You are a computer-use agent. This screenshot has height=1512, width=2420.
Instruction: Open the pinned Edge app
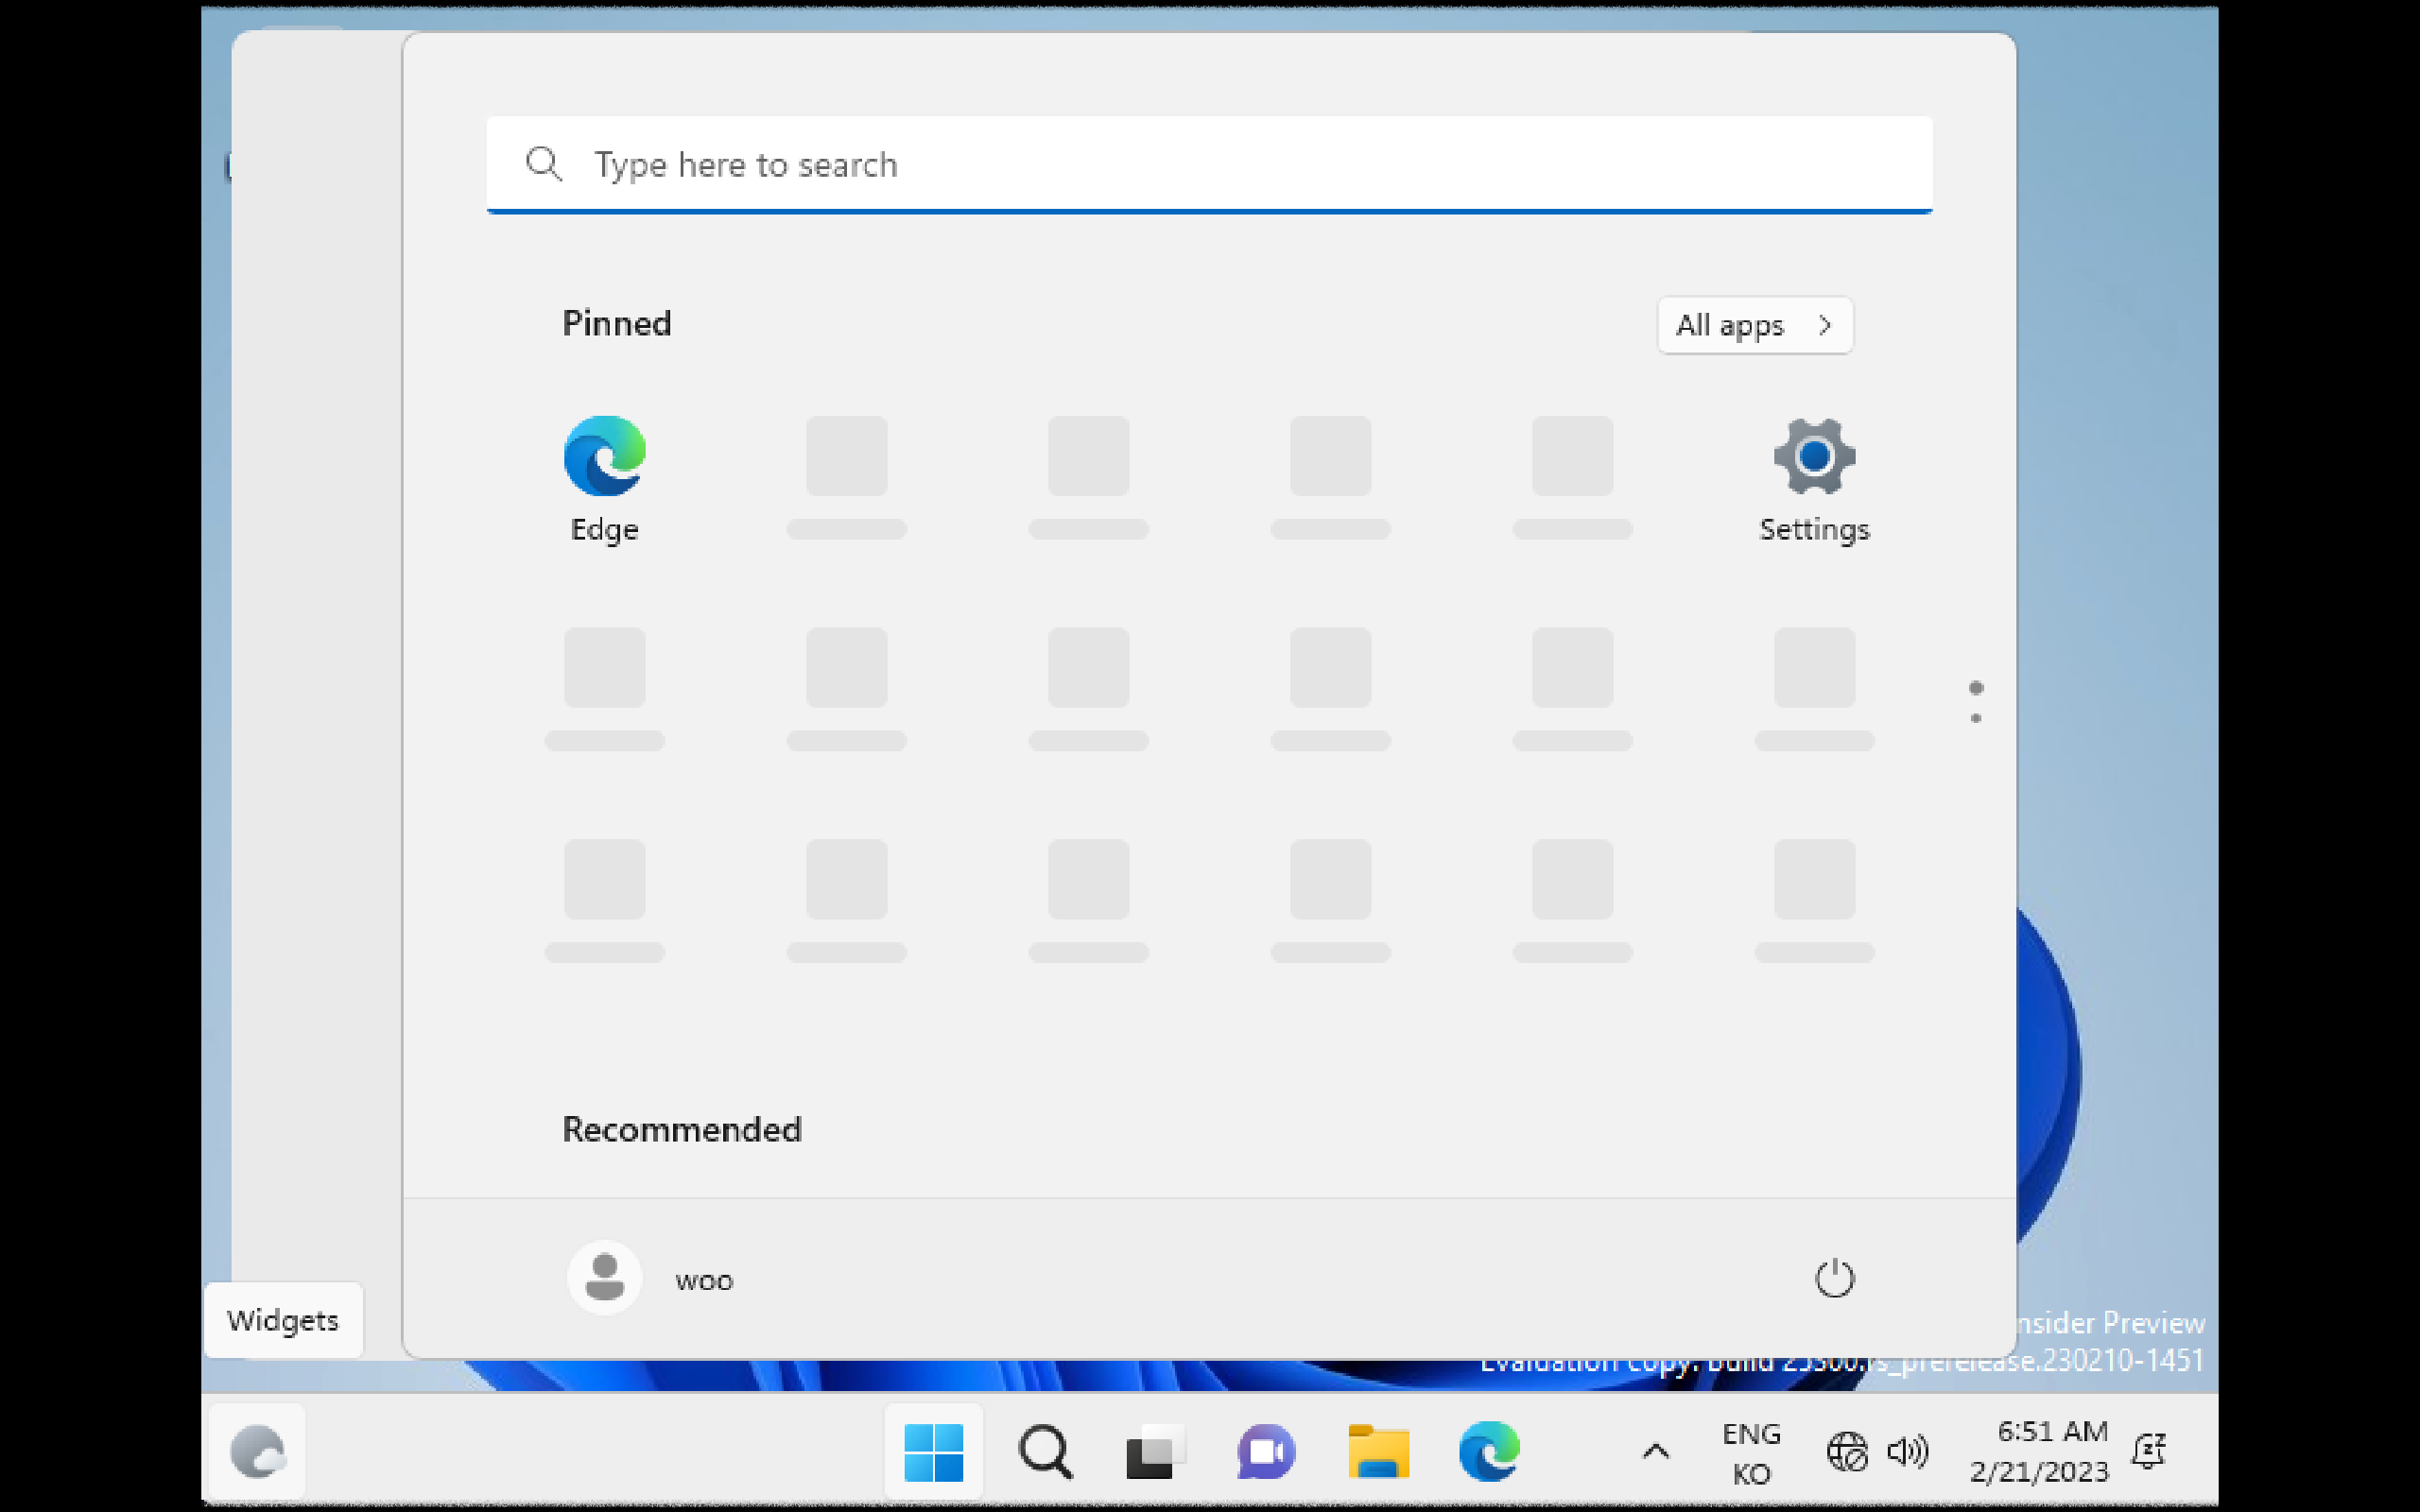coord(604,478)
